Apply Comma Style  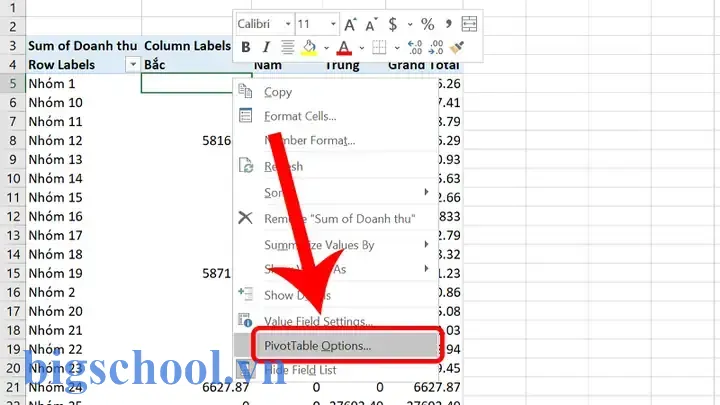click(x=448, y=24)
